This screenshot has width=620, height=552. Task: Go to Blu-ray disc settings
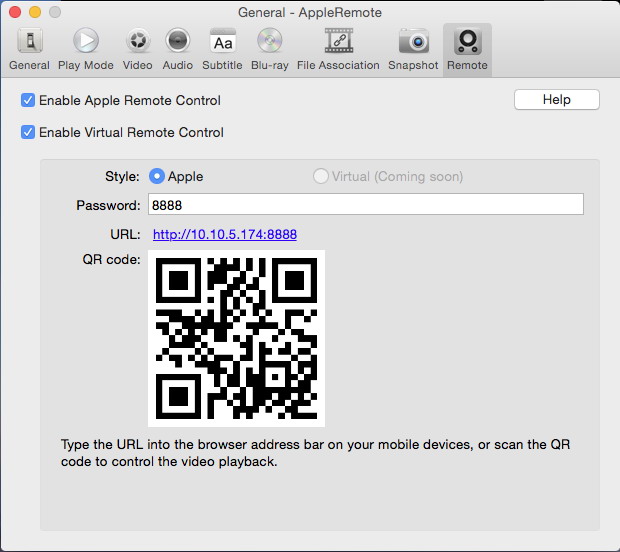coord(269,49)
